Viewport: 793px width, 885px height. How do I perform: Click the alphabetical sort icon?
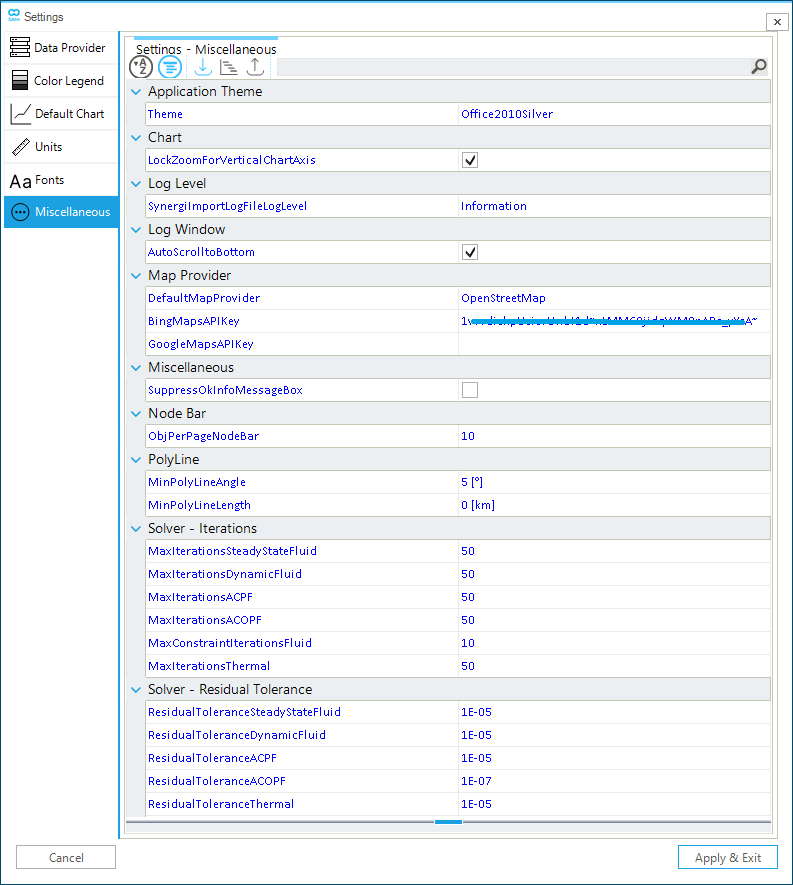click(141, 67)
